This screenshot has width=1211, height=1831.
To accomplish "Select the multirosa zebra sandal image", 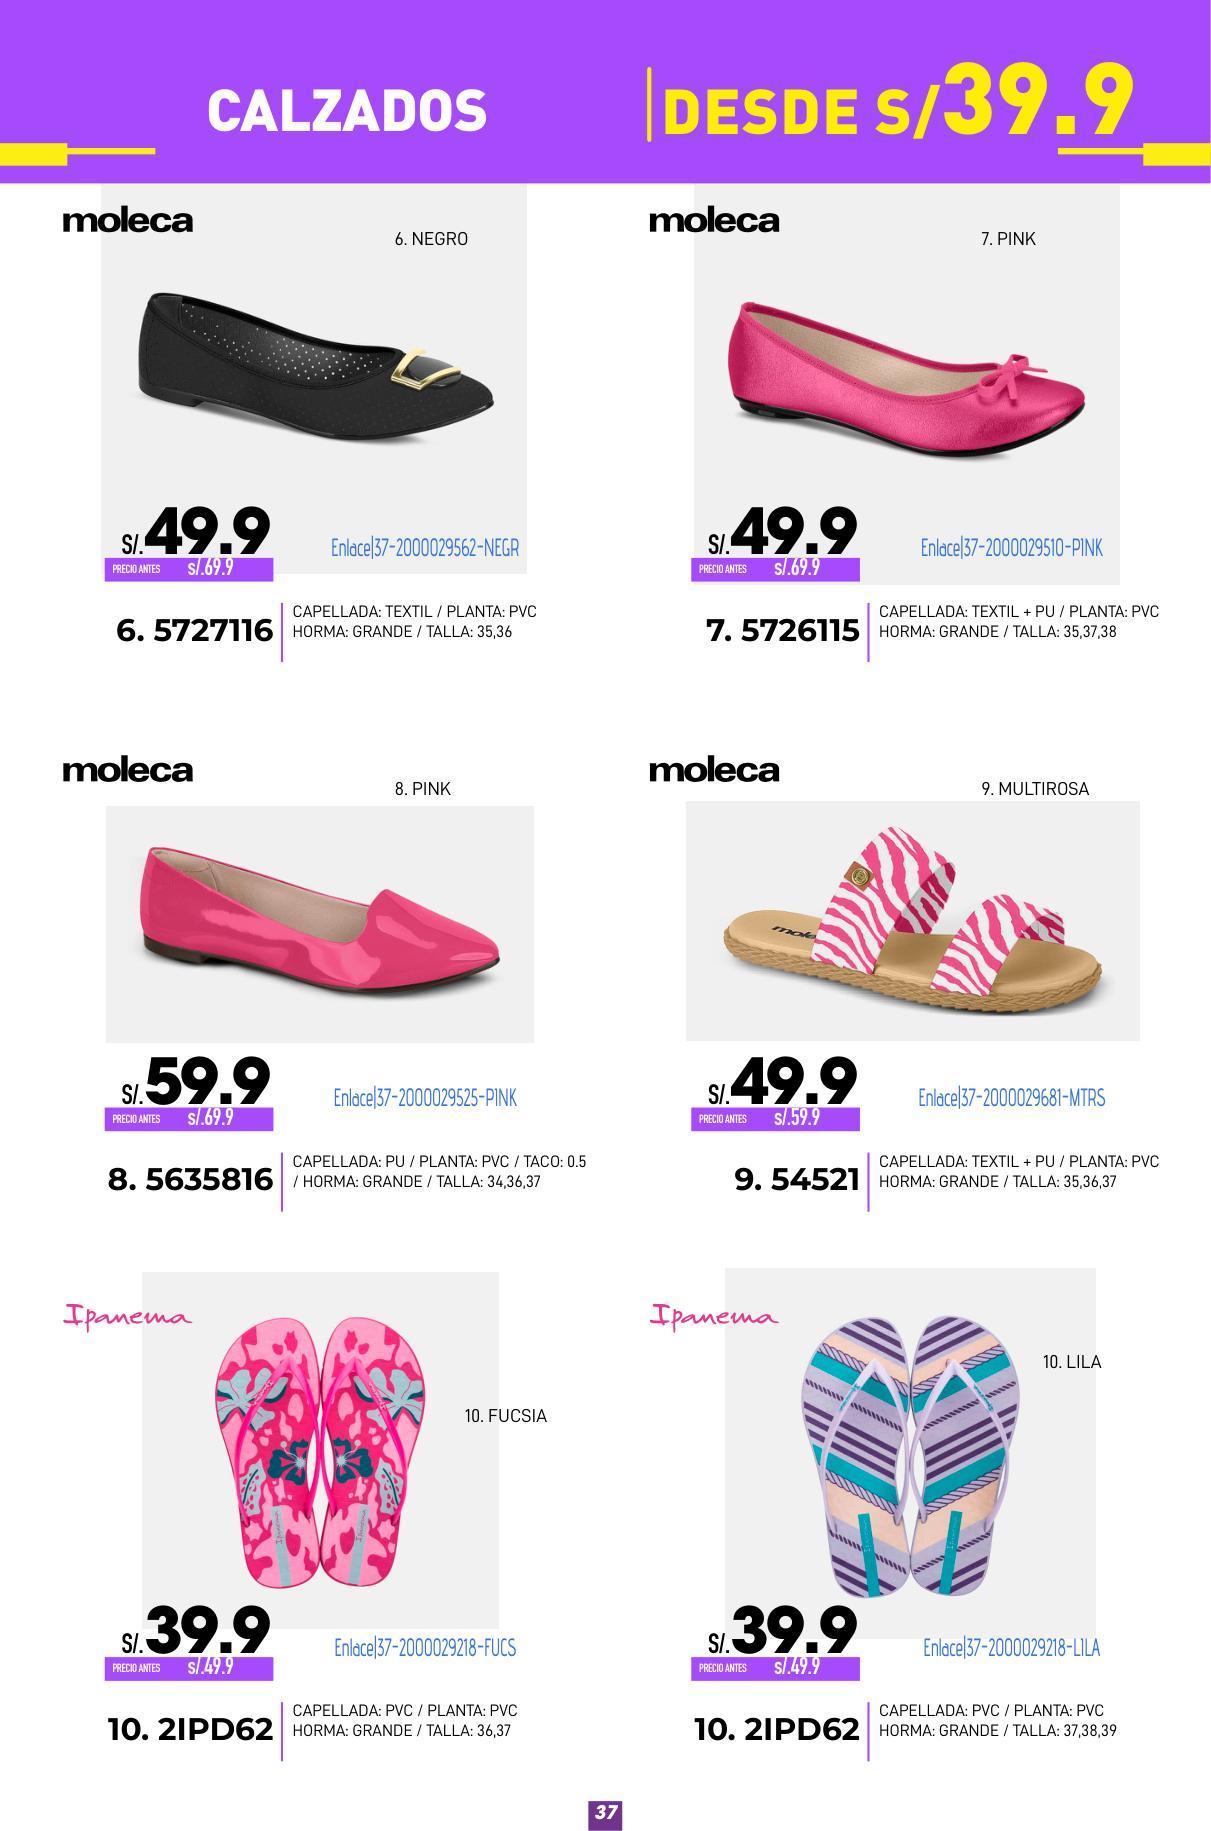I will click(x=912, y=920).
